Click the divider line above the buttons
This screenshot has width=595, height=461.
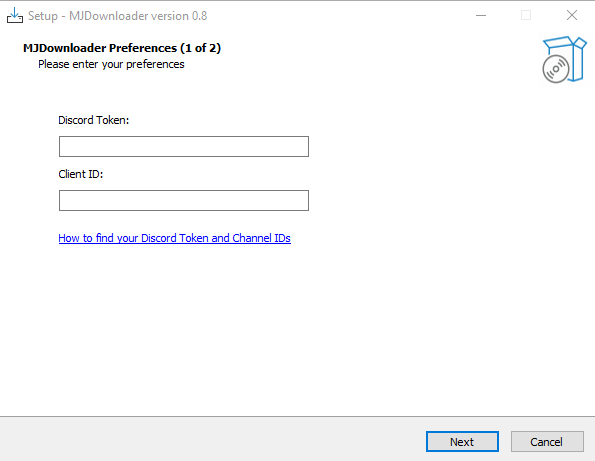pyautogui.click(x=298, y=417)
